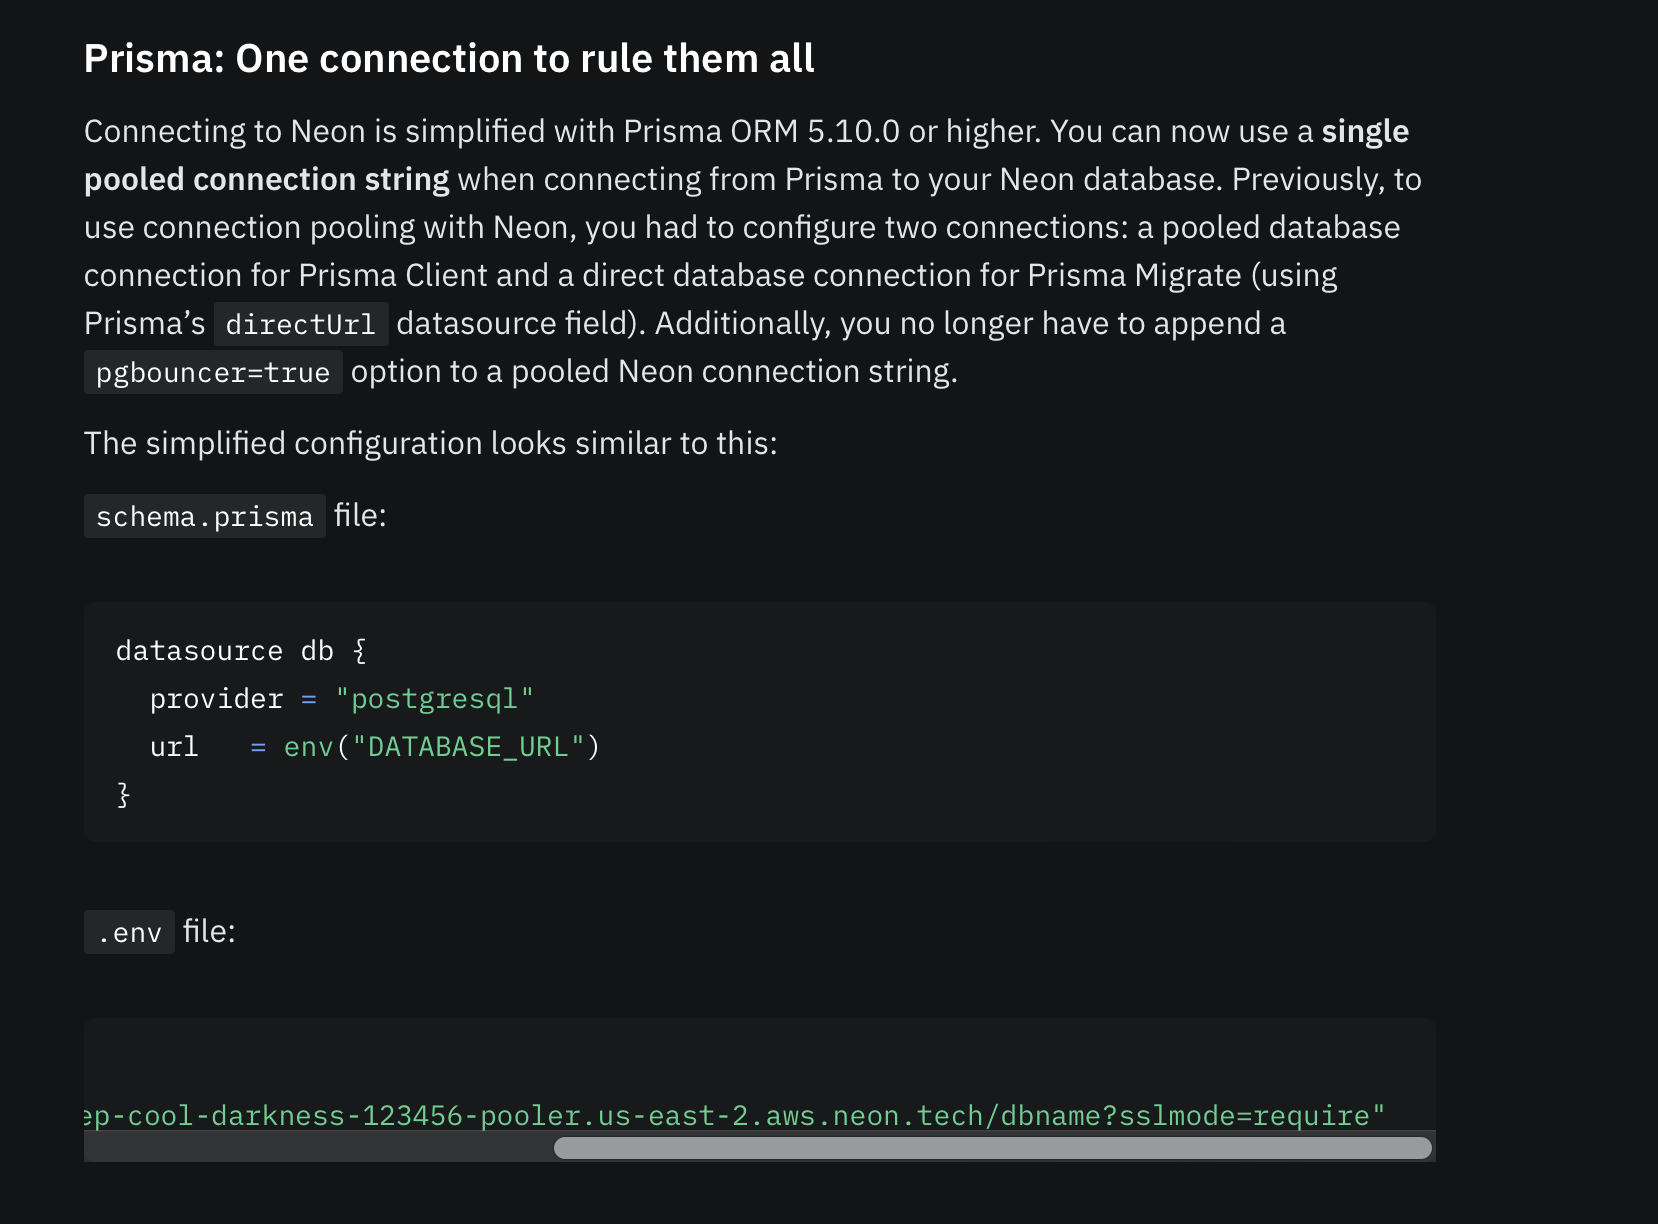This screenshot has height=1224, width=1658.
Task: Click the schema.prisma inline code label
Action: 204,516
